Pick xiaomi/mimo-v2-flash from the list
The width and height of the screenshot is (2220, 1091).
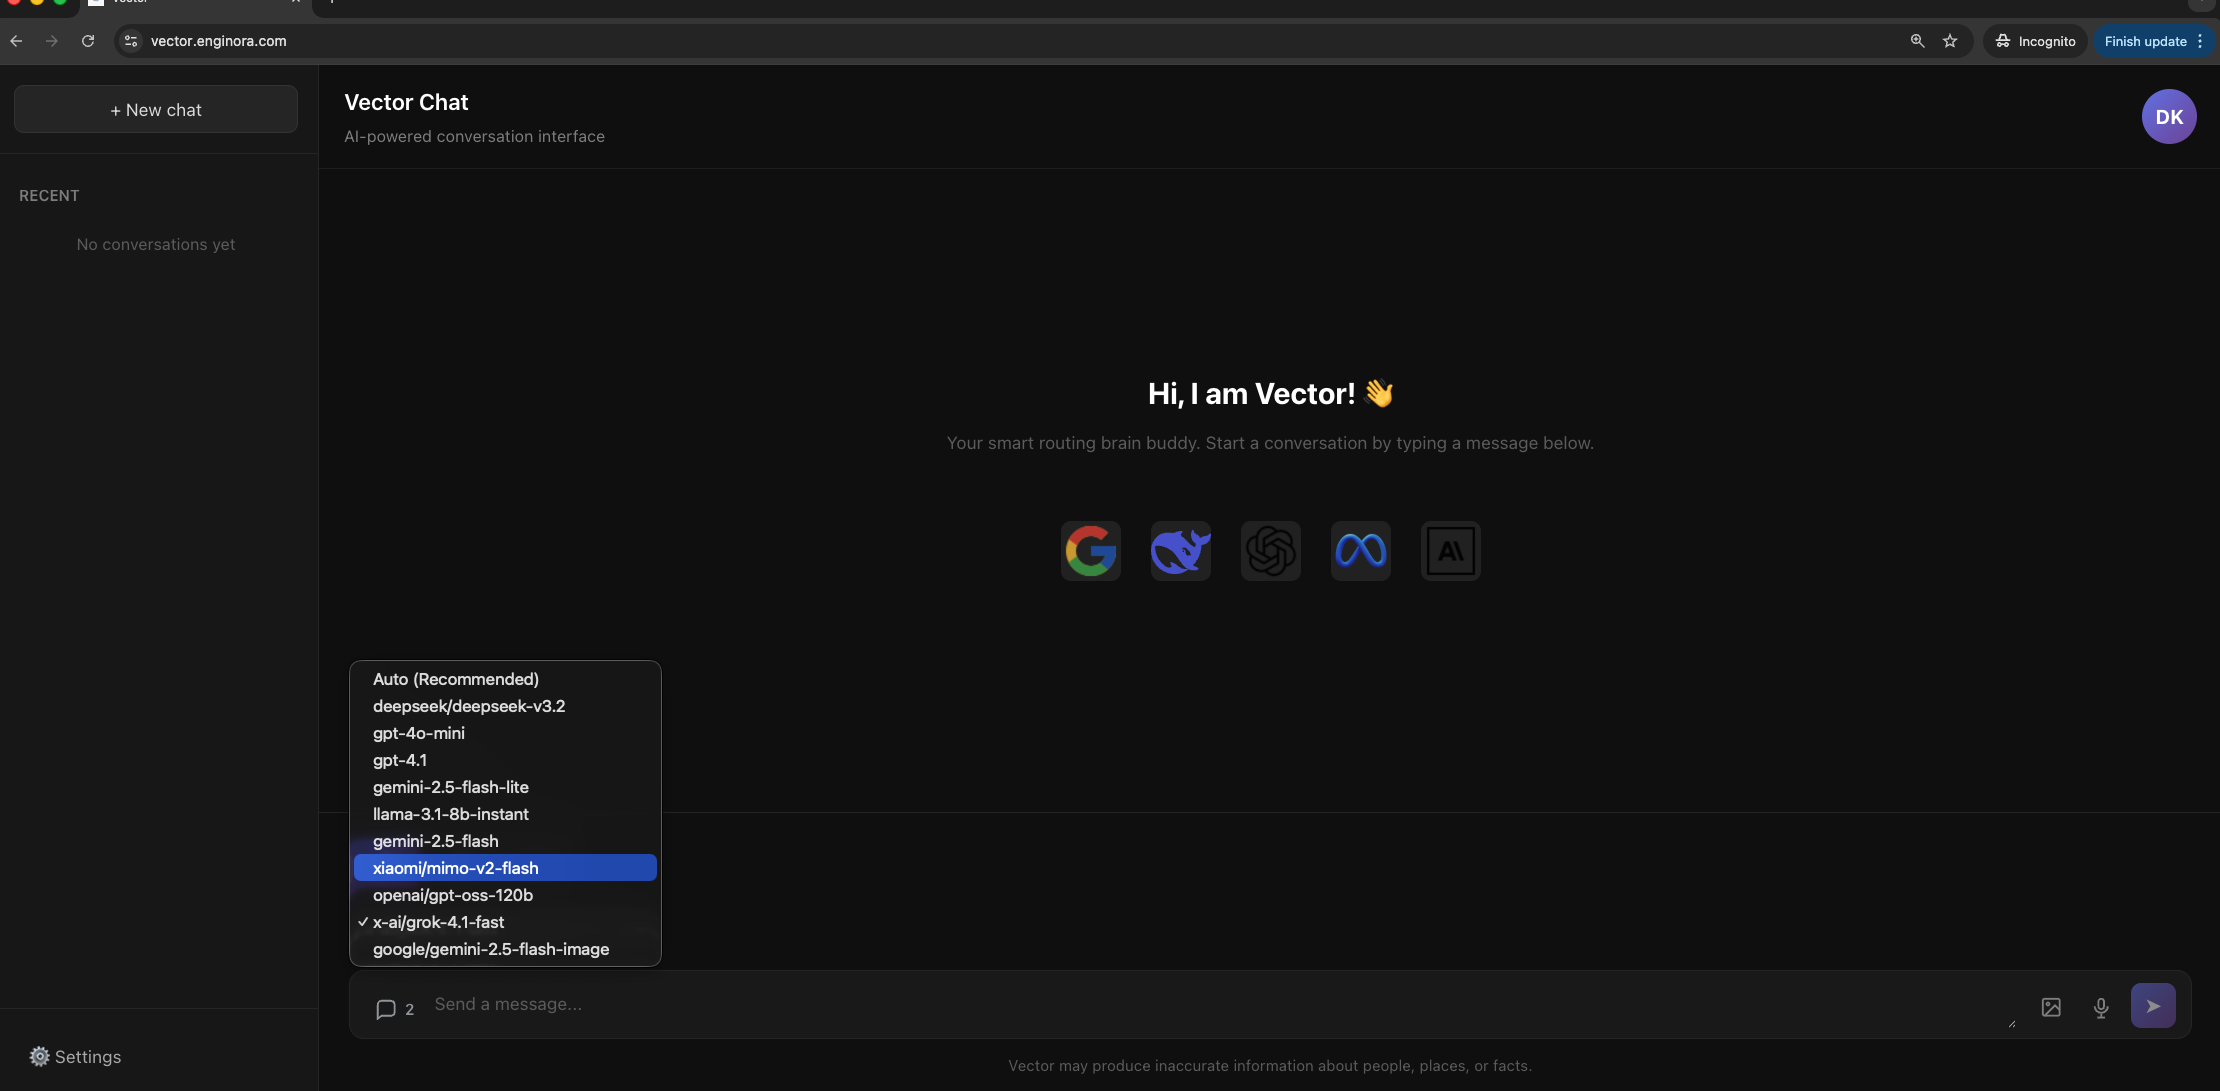point(455,868)
